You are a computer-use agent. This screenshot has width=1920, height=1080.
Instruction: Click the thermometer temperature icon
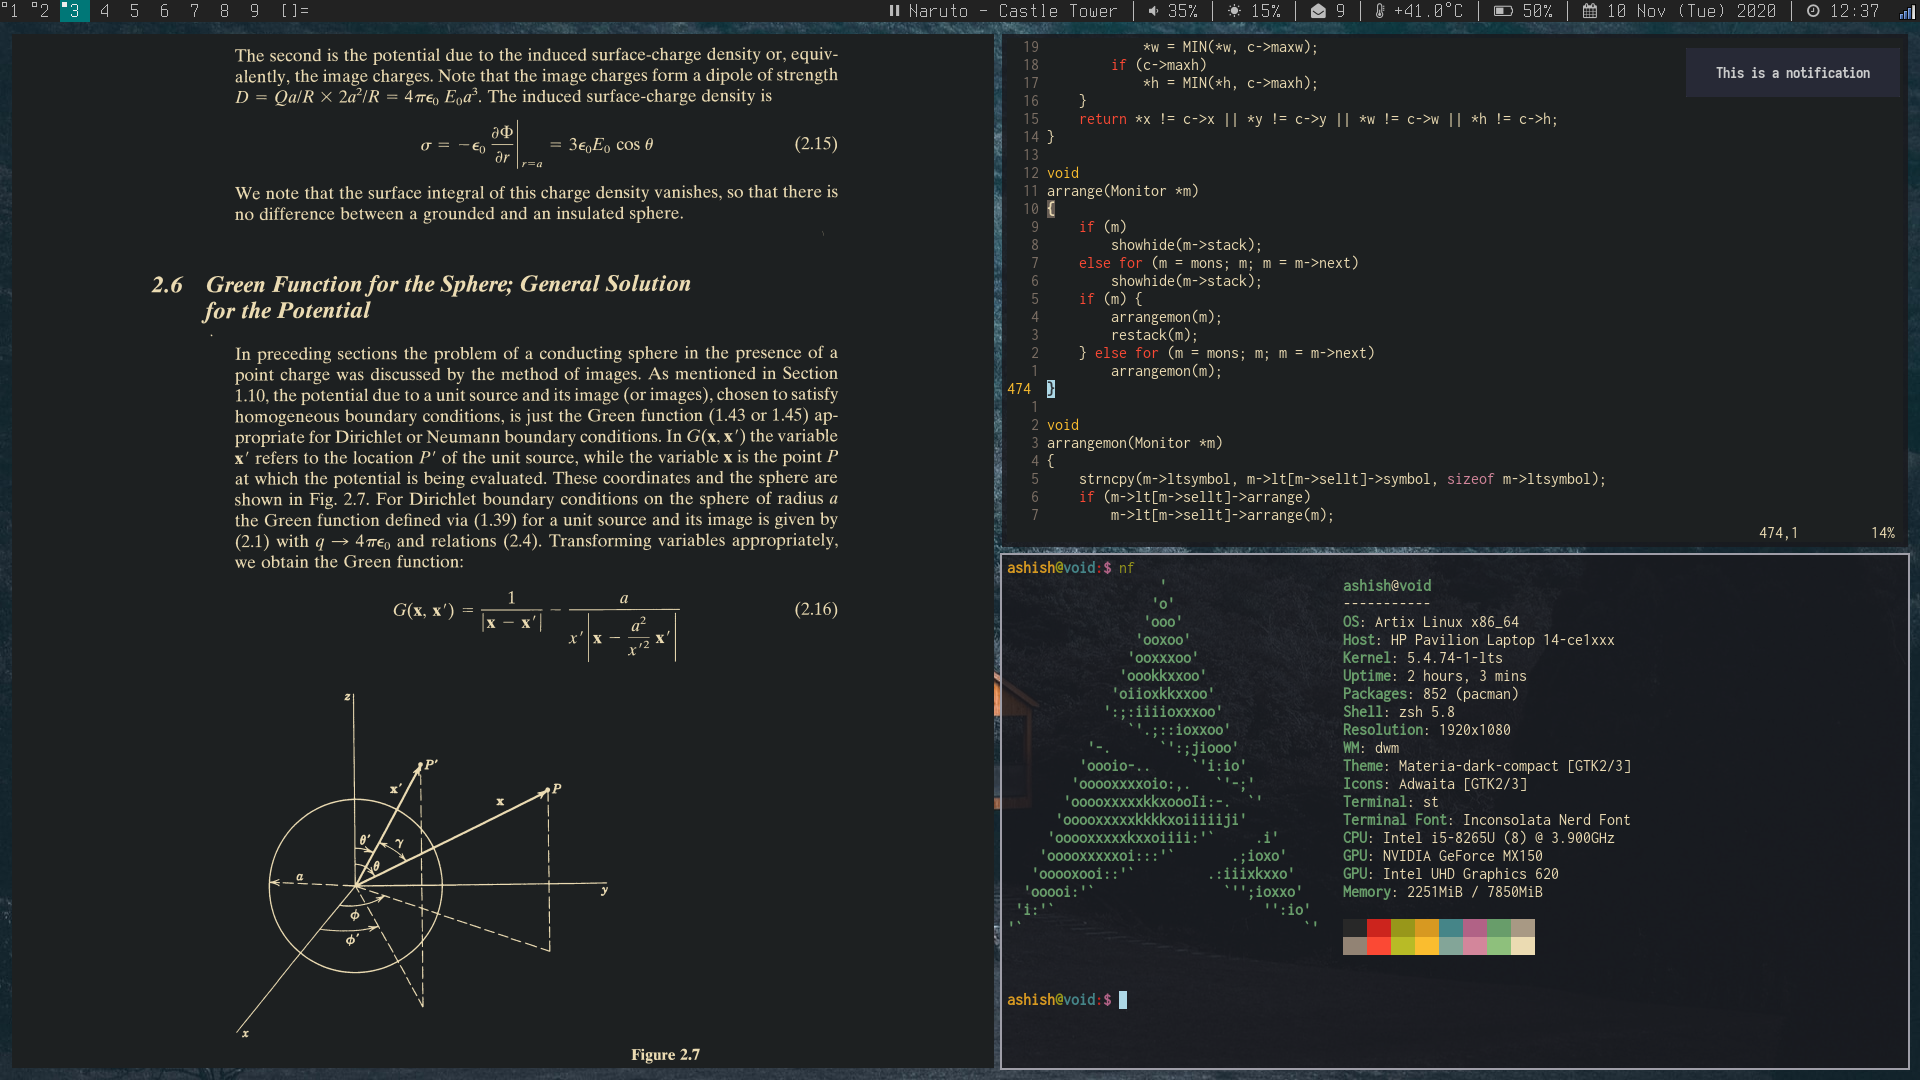point(1380,11)
